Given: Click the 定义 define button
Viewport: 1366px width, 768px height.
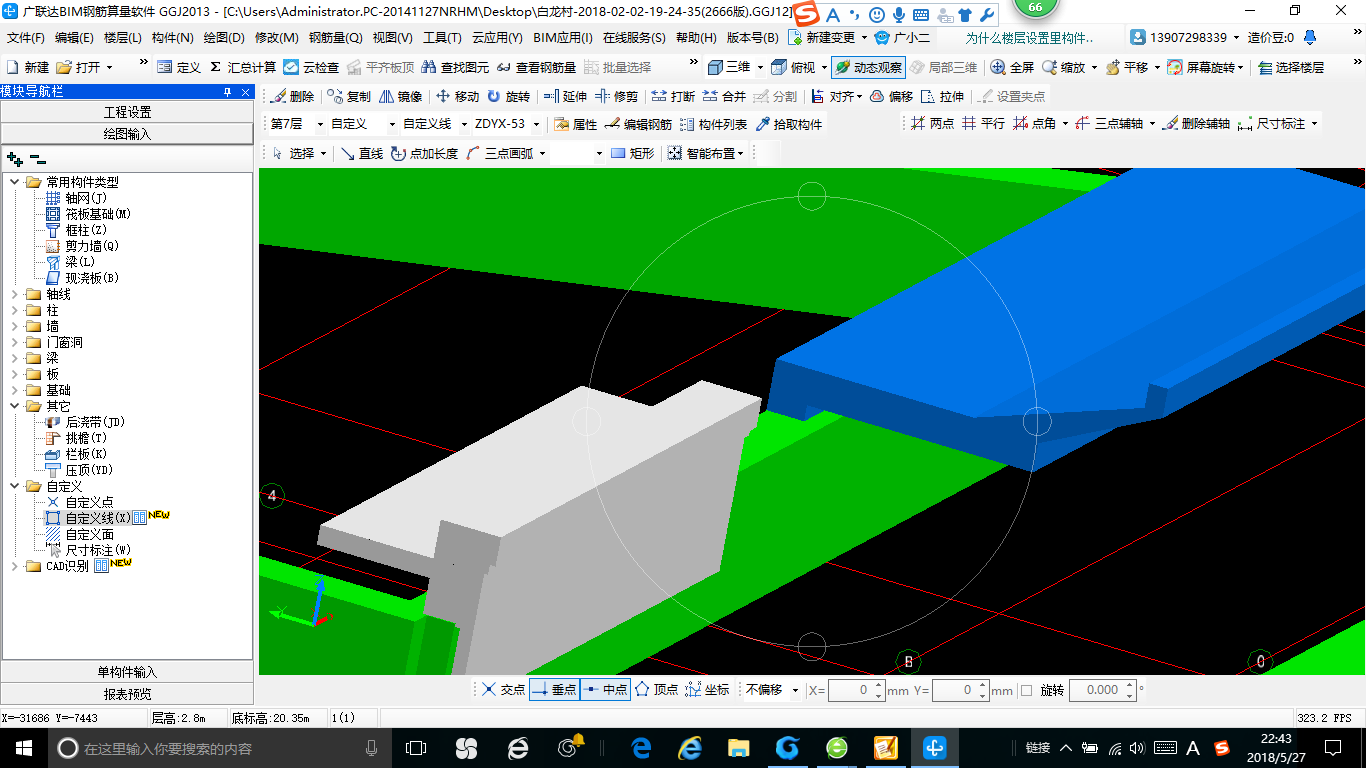Looking at the screenshot, I should pyautogui.click(x=180, y=67).
